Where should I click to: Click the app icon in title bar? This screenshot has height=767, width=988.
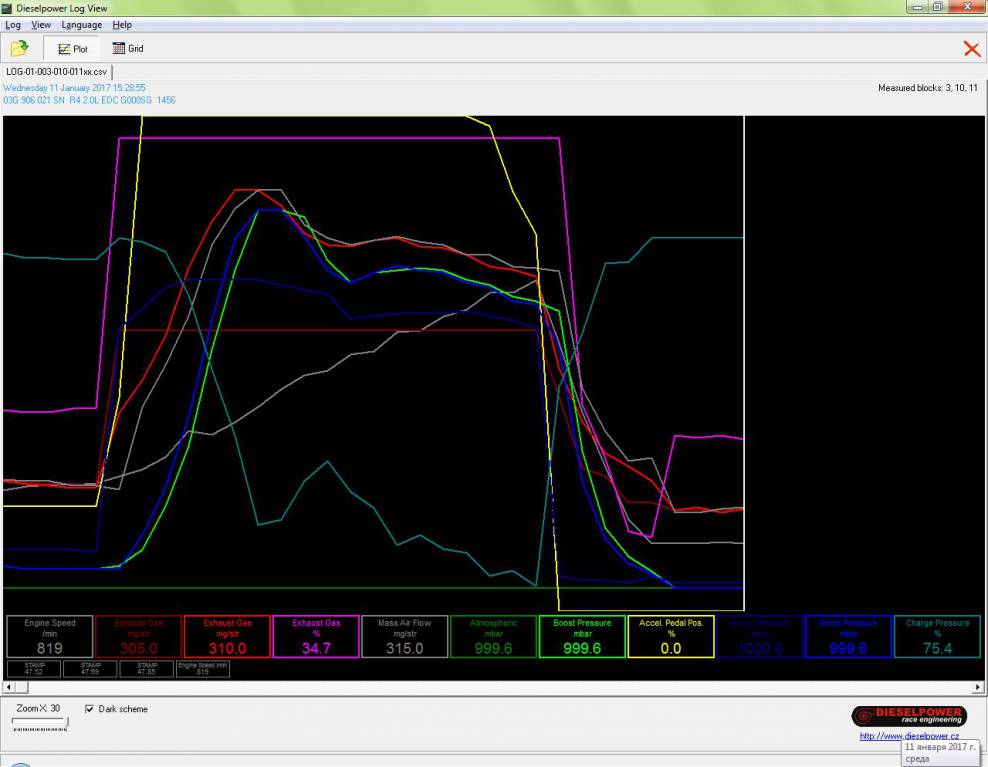[x=8, y=7]
